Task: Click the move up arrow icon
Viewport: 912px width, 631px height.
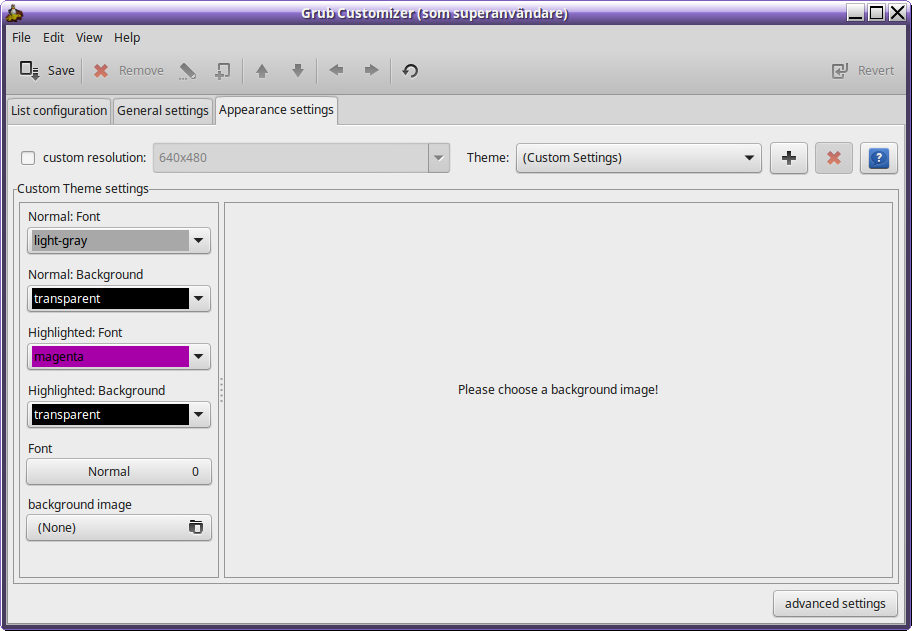Action: 262,71
